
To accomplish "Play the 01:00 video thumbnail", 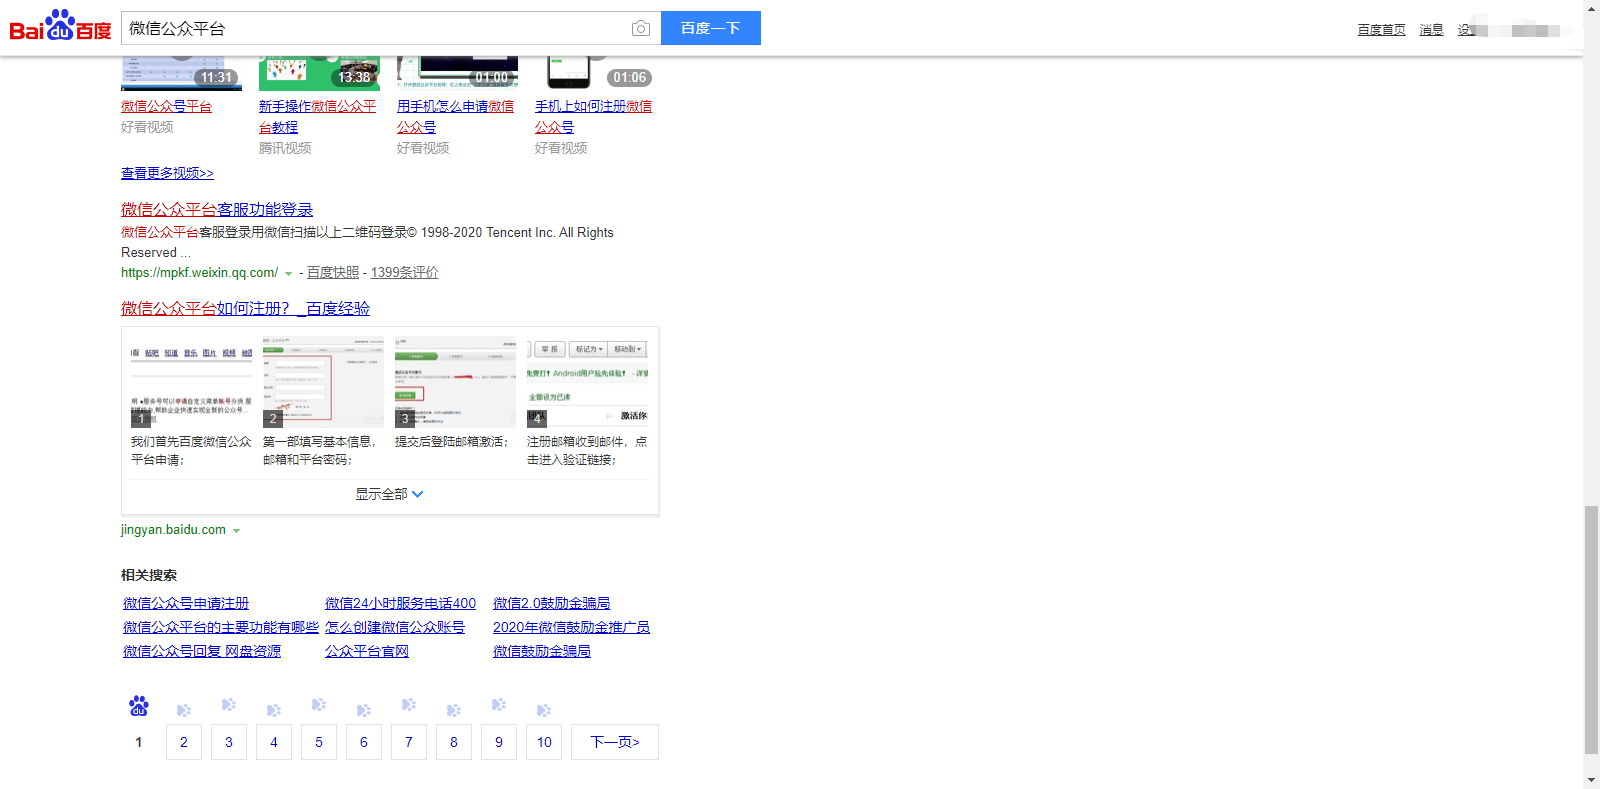I will click(457, 74).
